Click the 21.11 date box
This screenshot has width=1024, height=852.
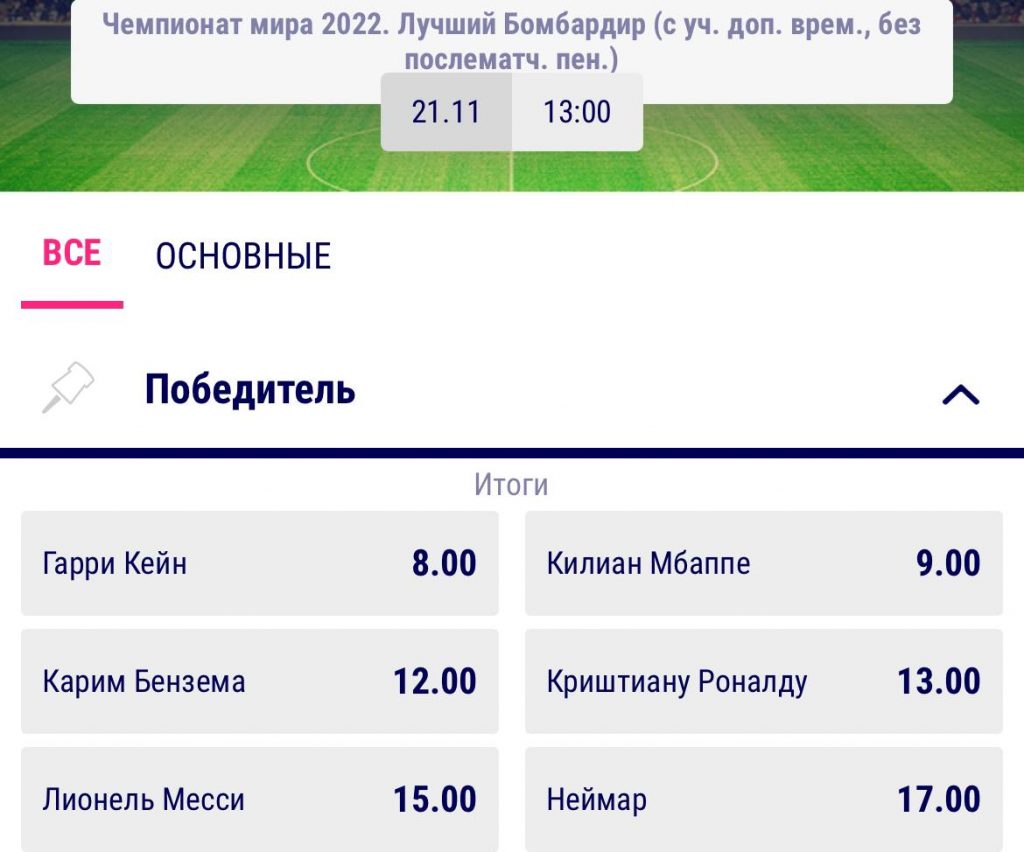(x=446, y=112)
